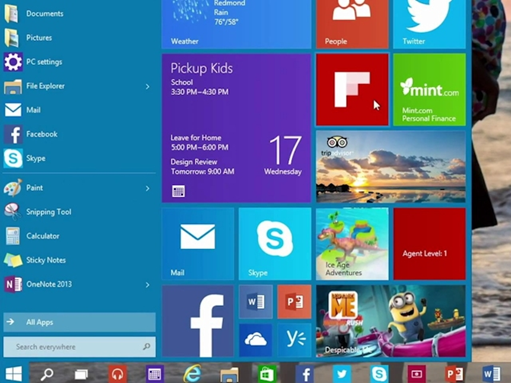Open Pictures from the Start list
The height and width of the screenshot is (383, 511).
79,38
